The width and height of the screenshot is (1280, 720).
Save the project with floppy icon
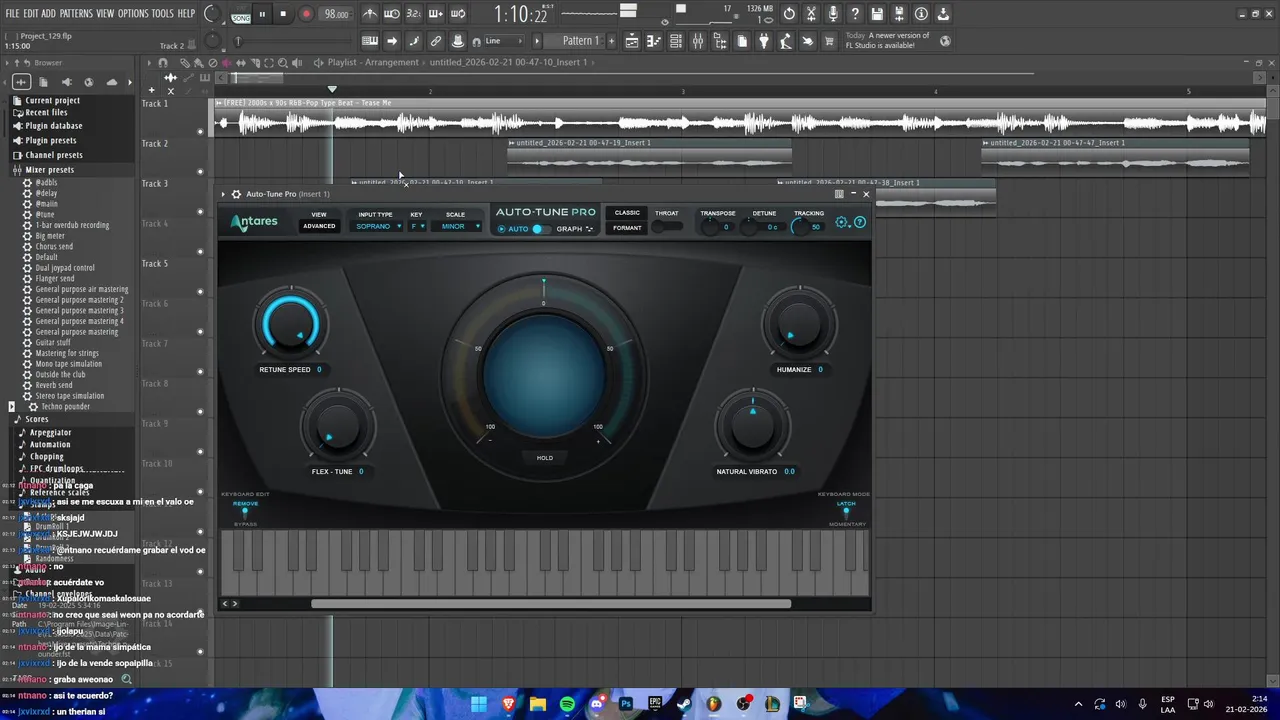[877, 14]
